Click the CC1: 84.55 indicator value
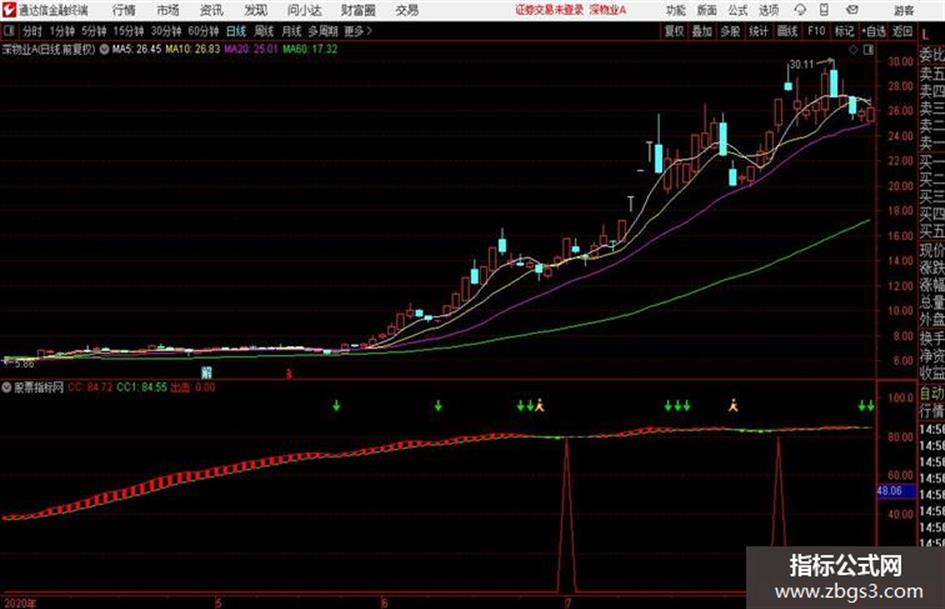 pyautogui.click(x=142, y=387)
